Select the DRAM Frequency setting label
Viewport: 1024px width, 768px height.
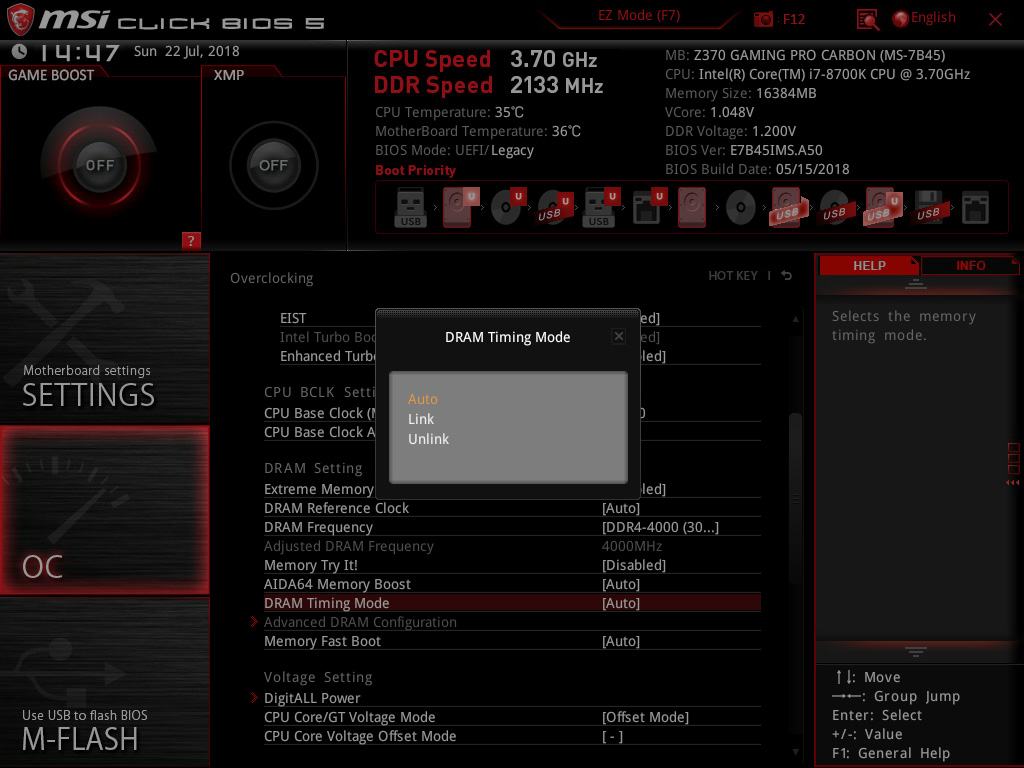tap(318, 527)
